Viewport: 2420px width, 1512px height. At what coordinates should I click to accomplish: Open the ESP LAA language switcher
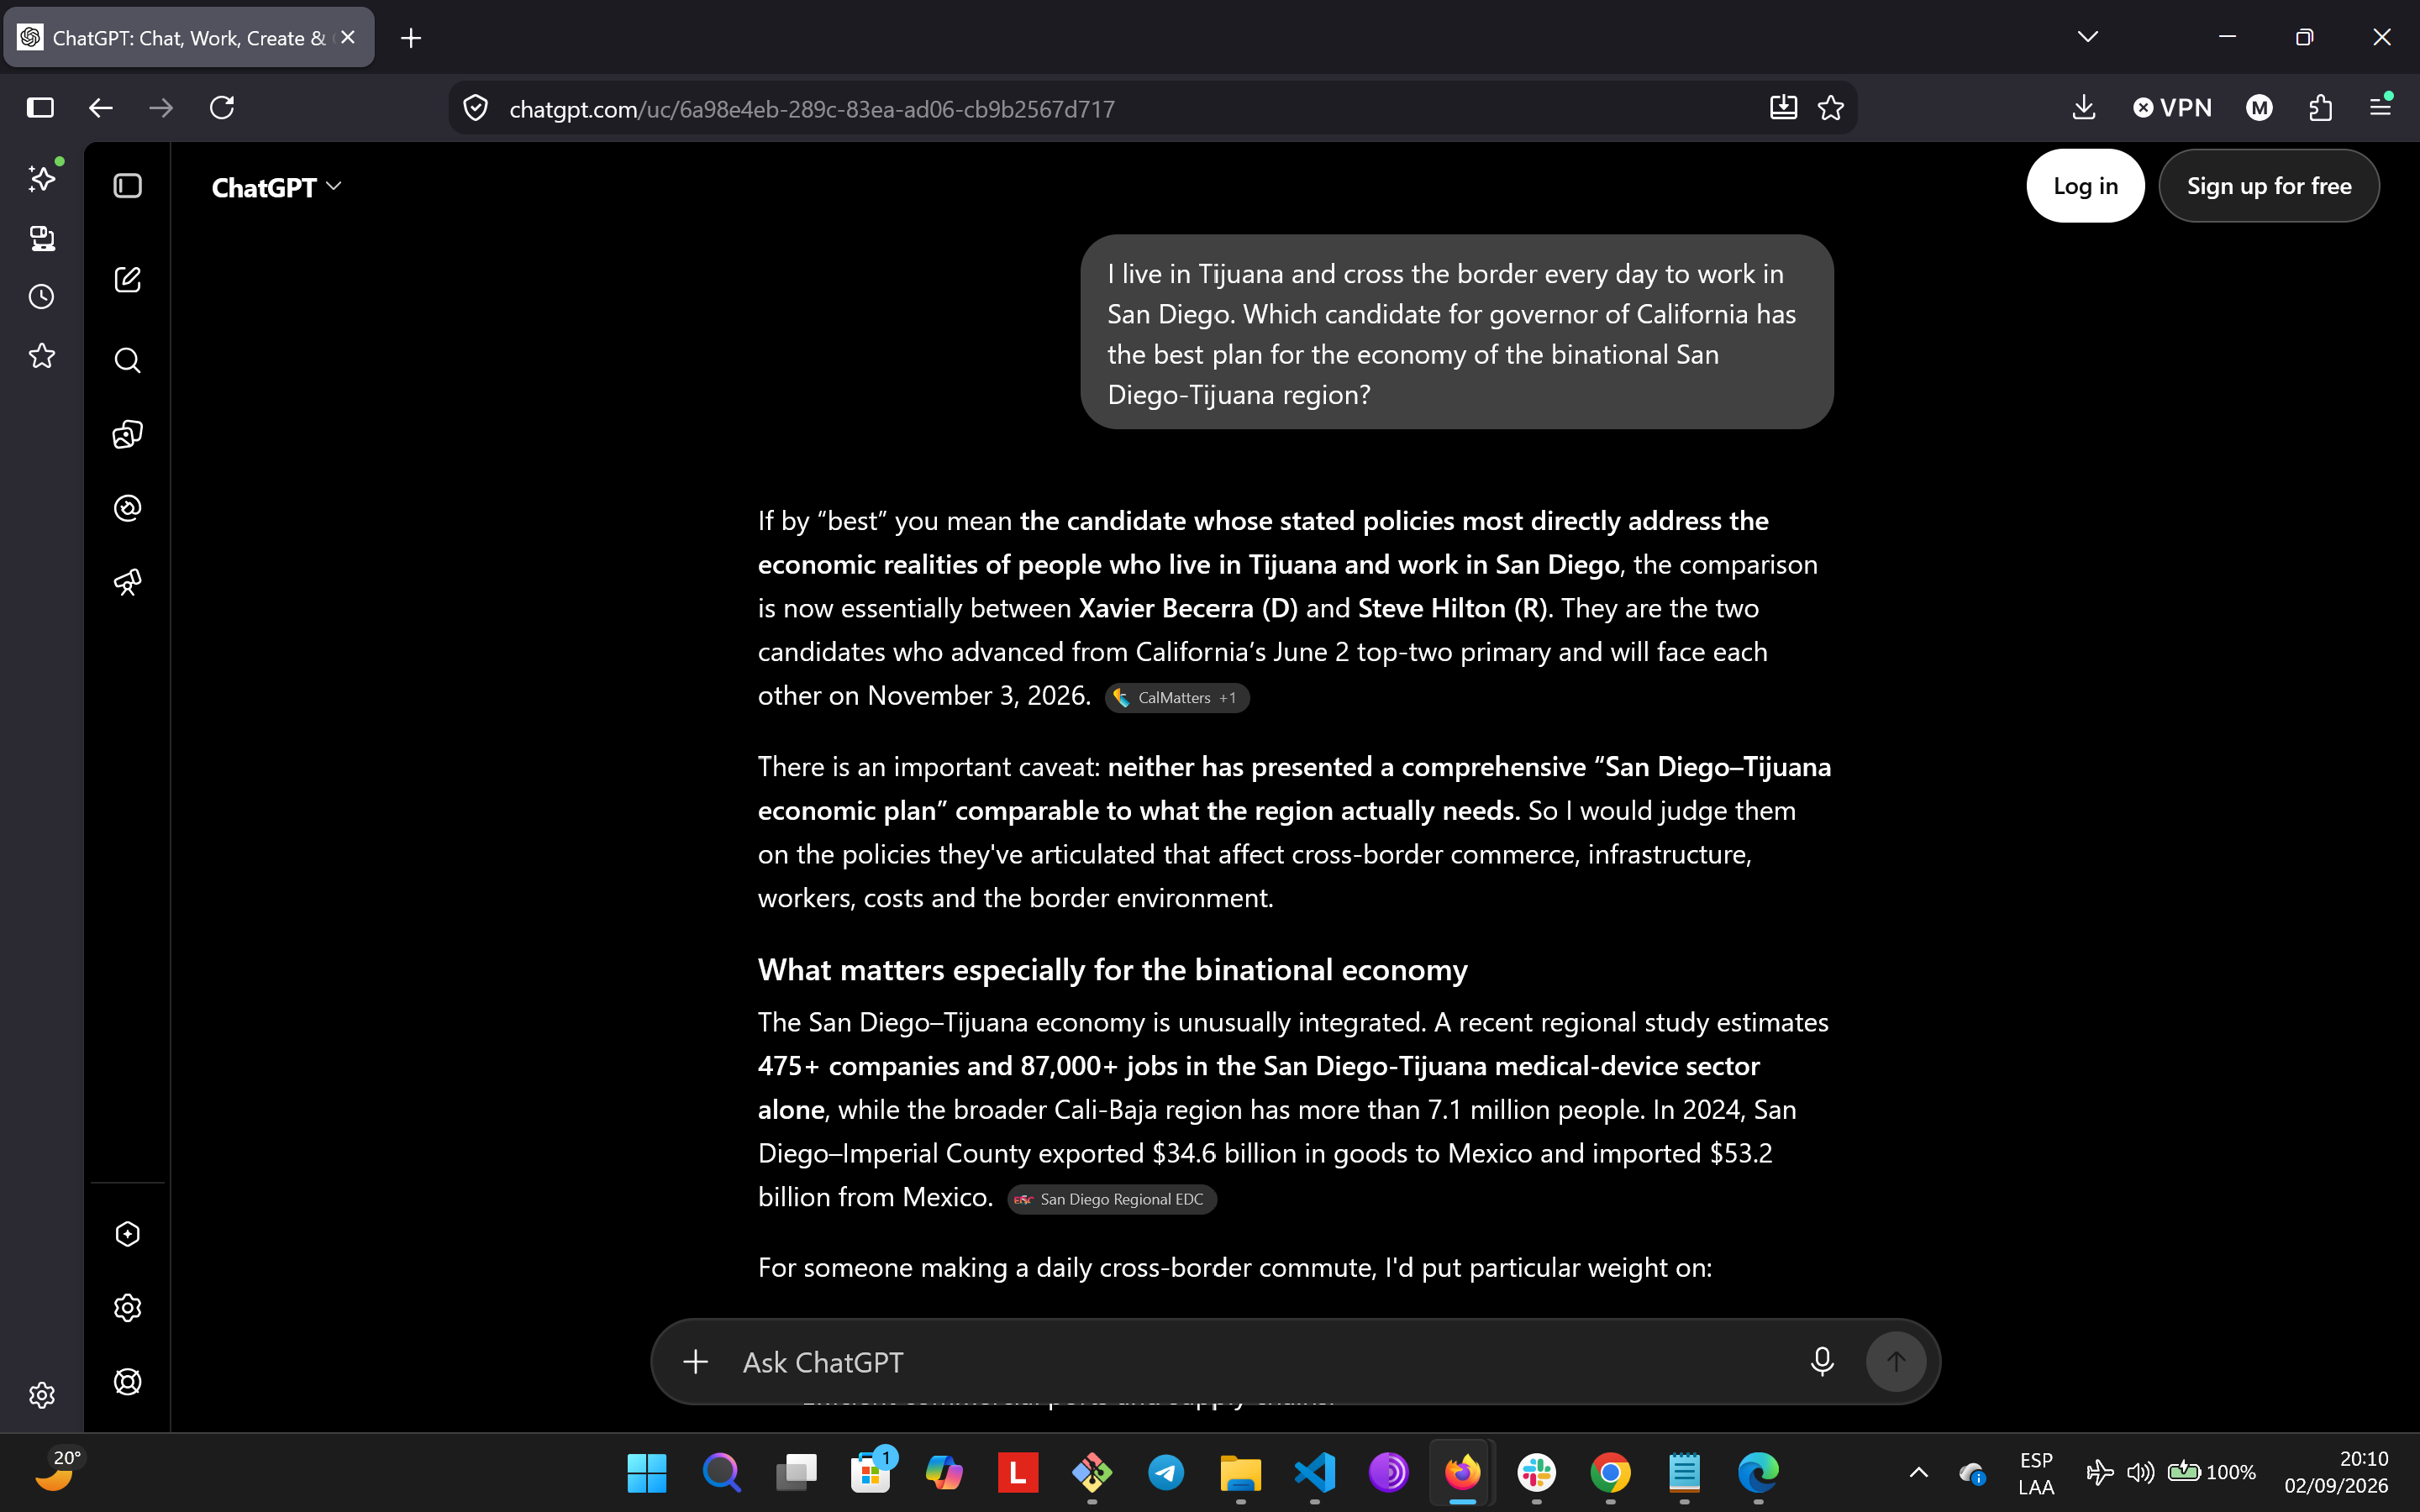[2036, 1473]
